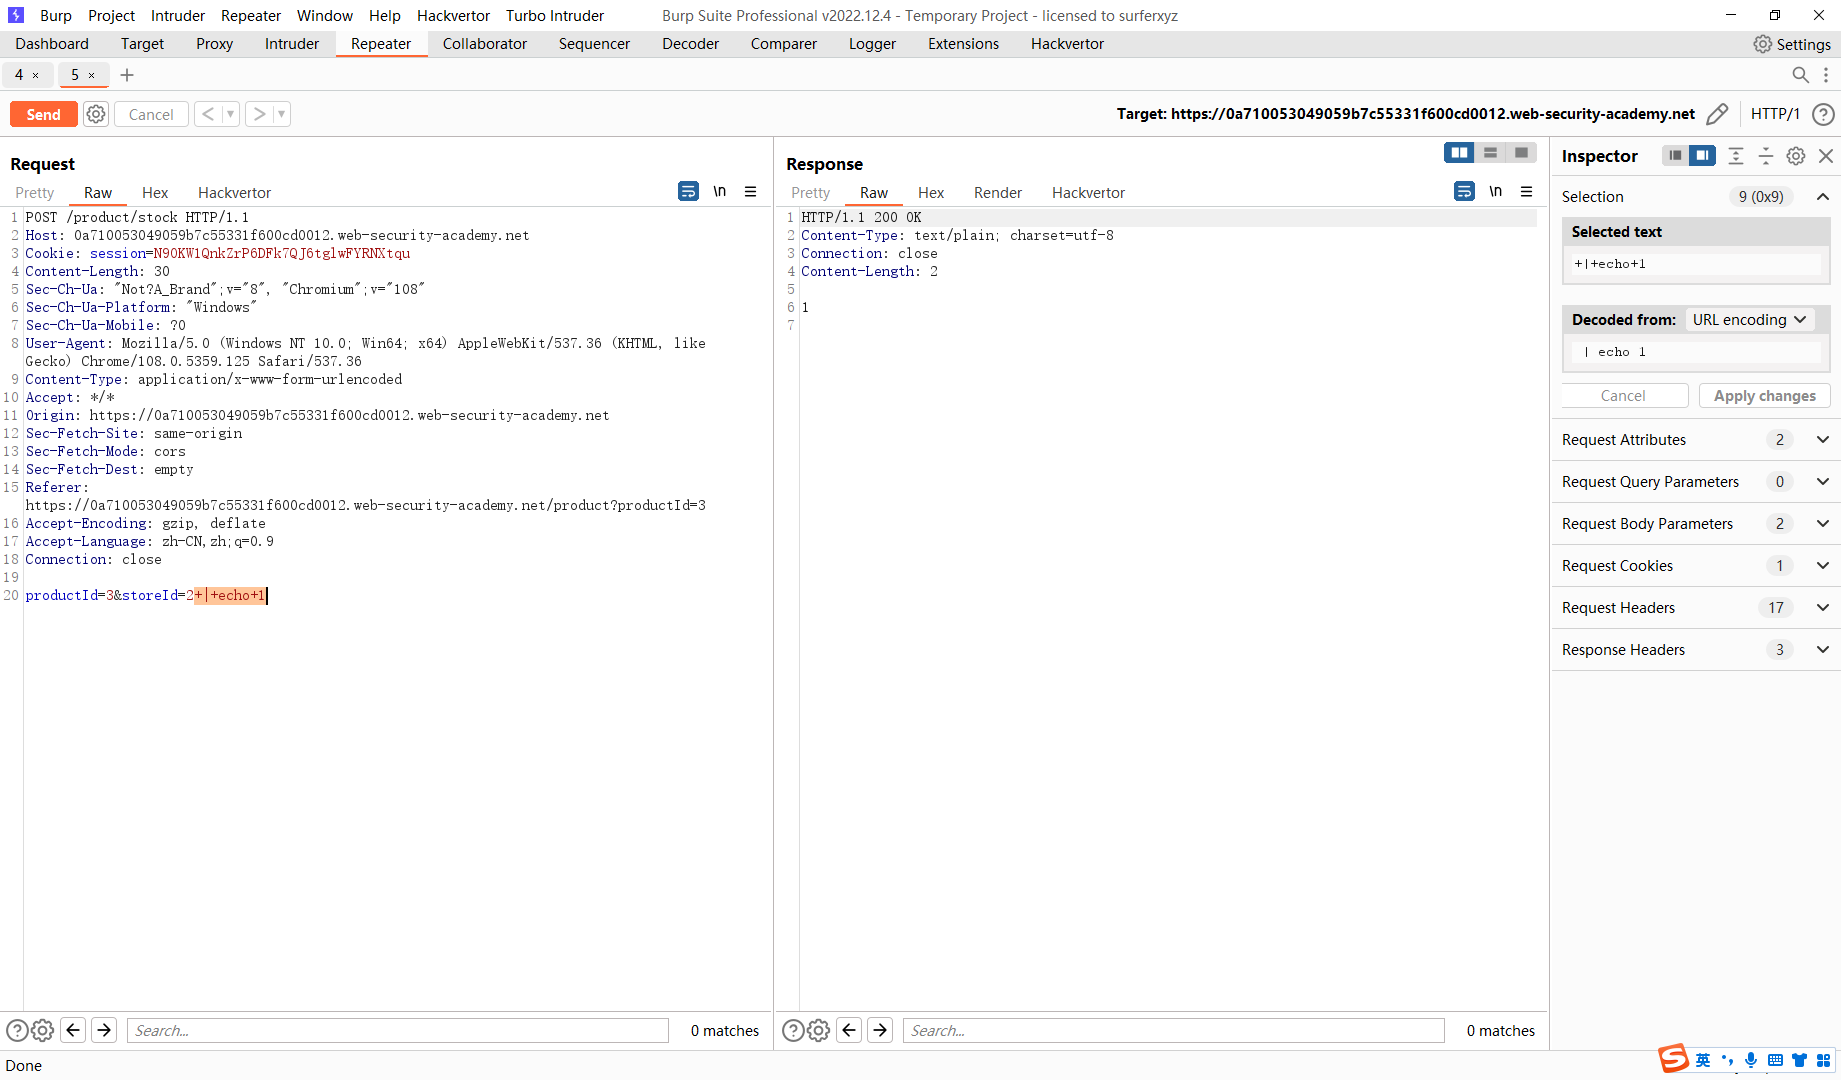Expand Response Headers section
This screenshot has height=1080, width=1841.
coord(1823,650)
